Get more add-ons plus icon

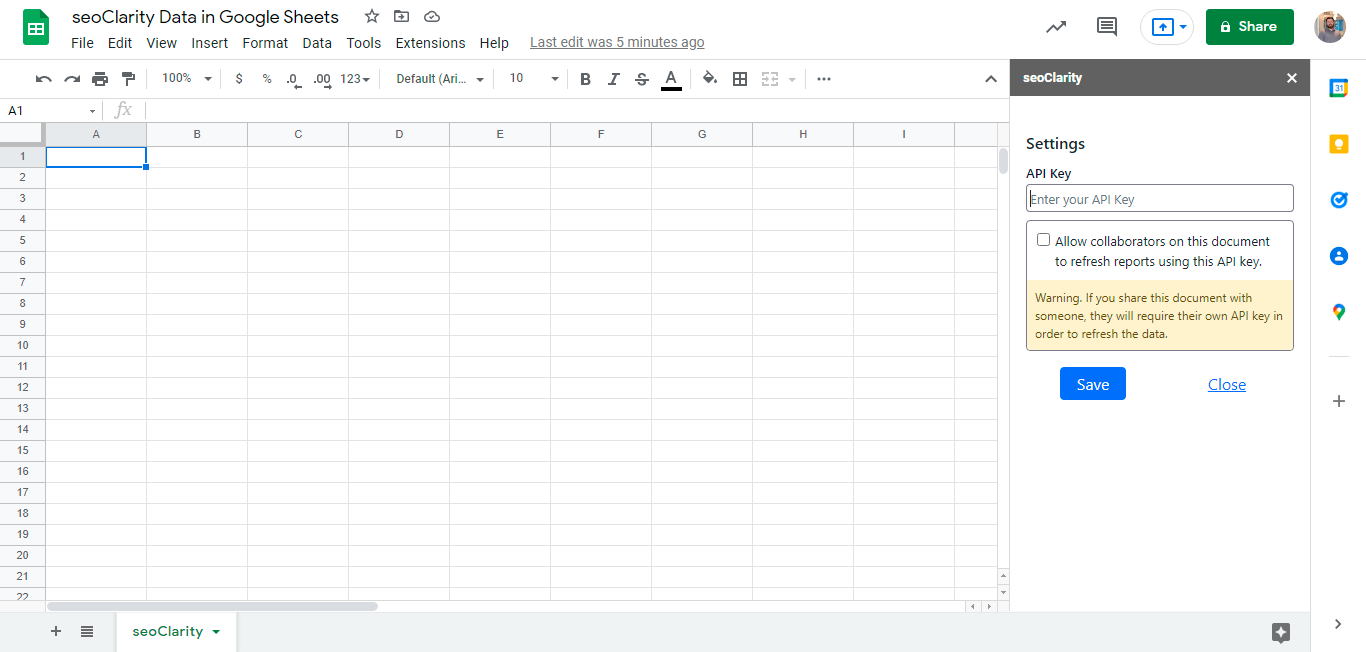[1339, 401]
